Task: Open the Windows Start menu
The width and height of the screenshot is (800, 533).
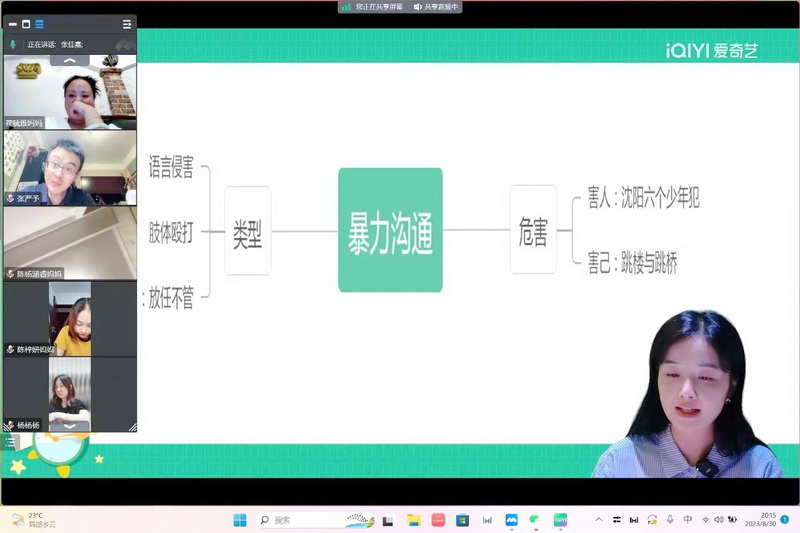Action: point(240,520)
